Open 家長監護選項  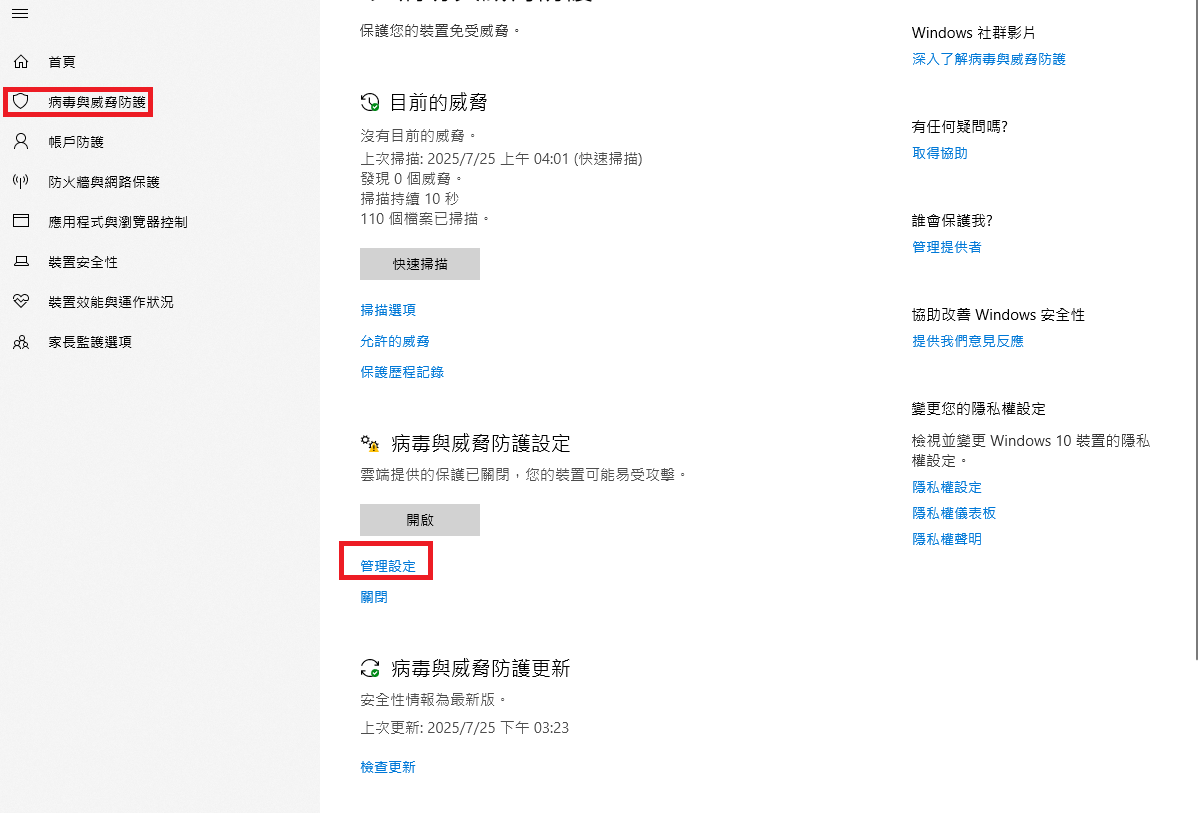tap(90, 342)
